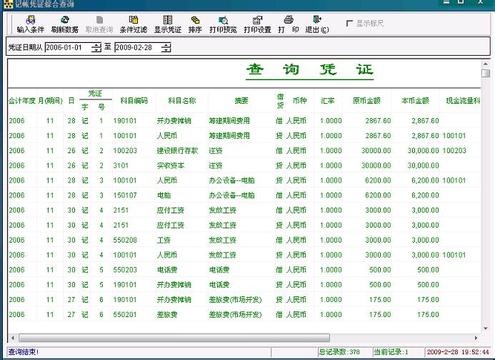
Task: Toggle the 显示标尺 show ruler checkbox
Action: click(349, 23)
